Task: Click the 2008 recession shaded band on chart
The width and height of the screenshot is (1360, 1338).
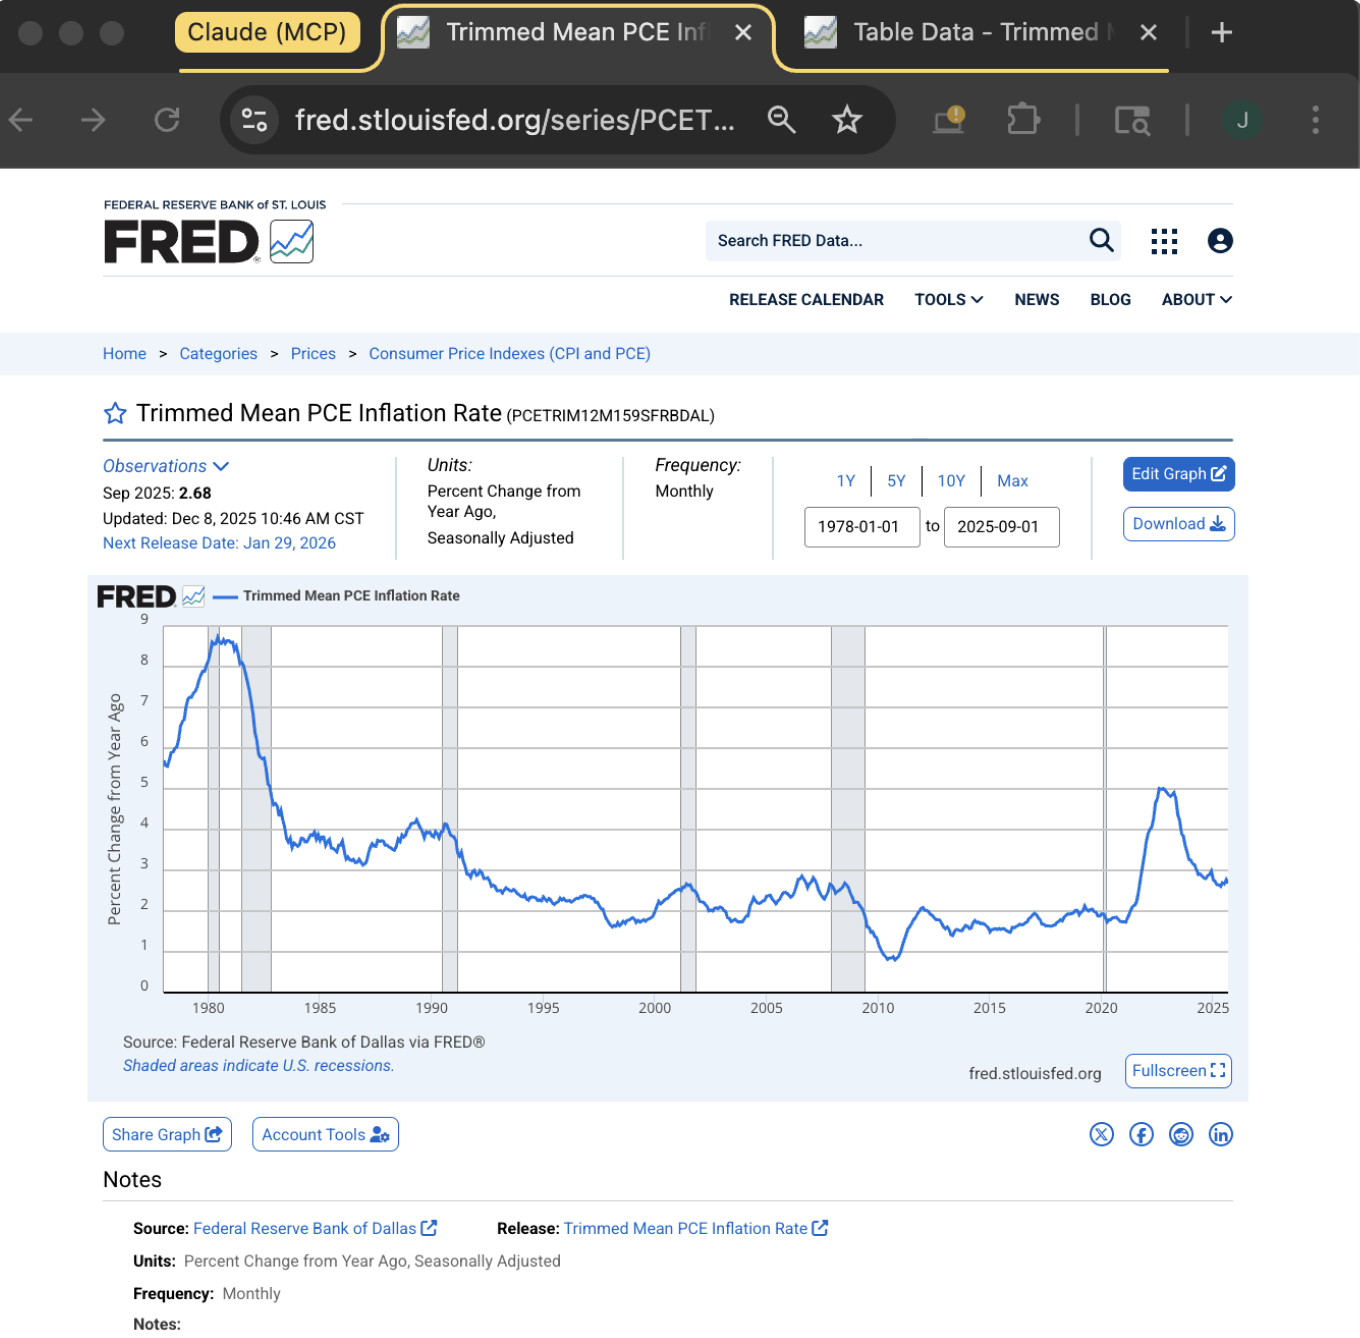Action: coord(848,808)
